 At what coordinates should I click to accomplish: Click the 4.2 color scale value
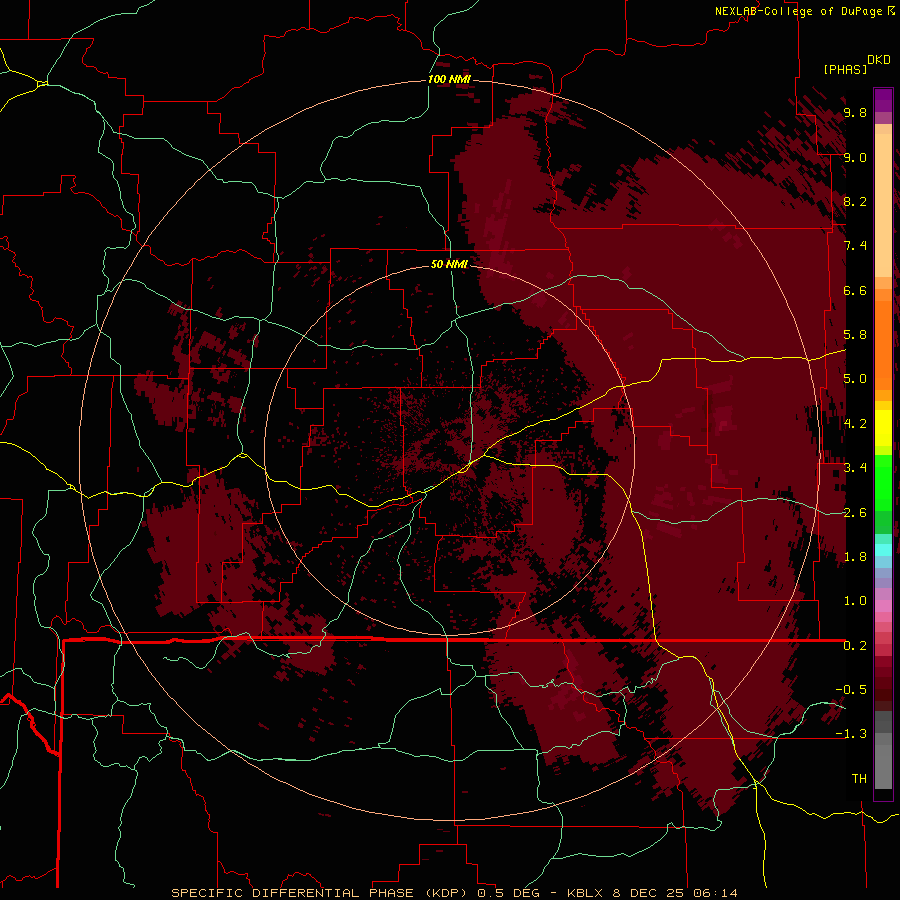point(855,424)
